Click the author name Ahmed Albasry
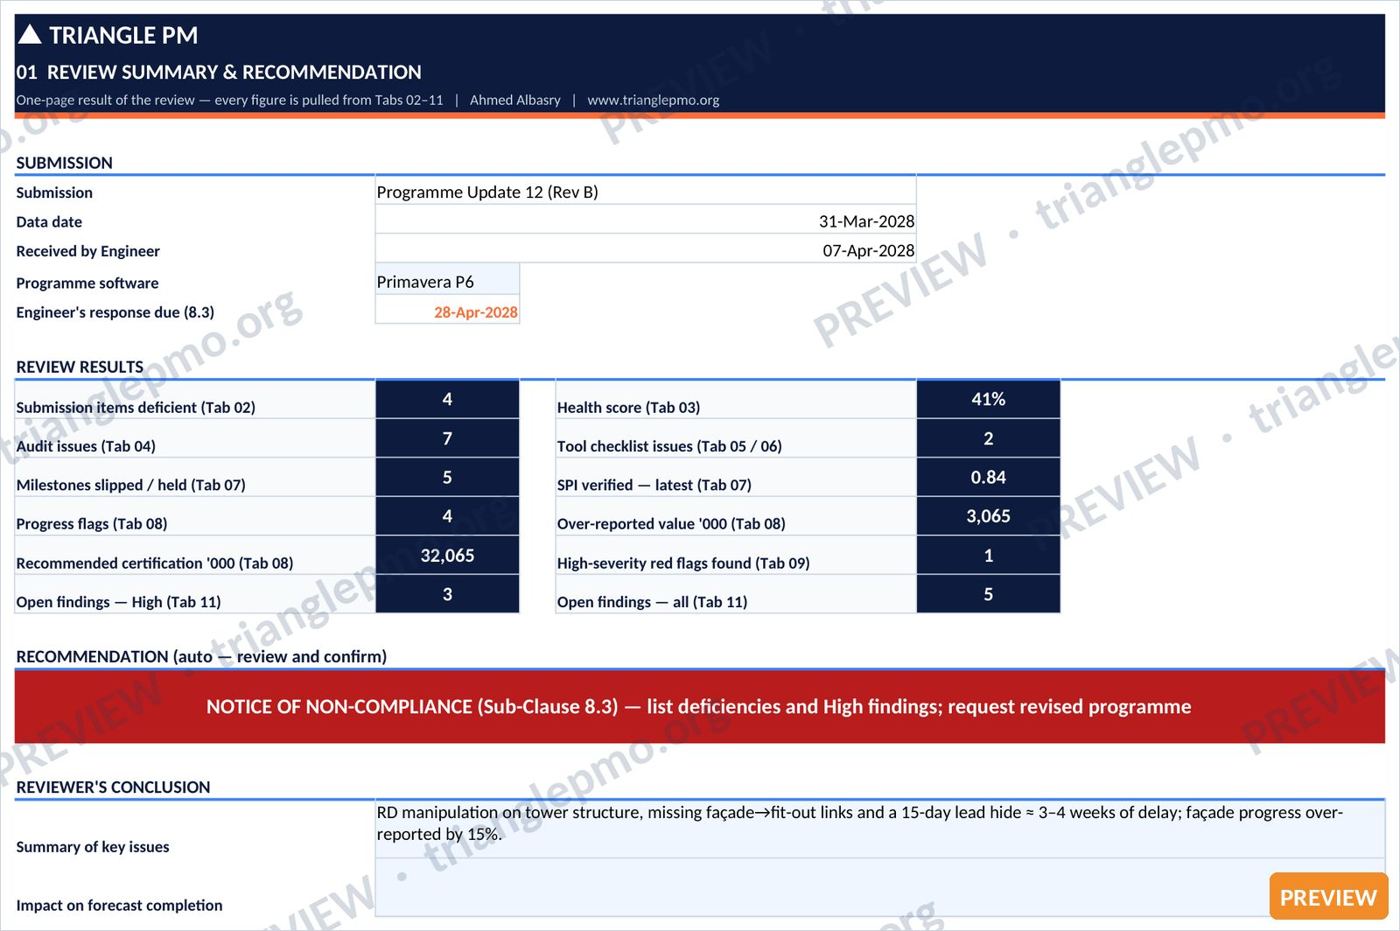The height and width of the screenshot is (931, 1400). [x=515, y=100]
